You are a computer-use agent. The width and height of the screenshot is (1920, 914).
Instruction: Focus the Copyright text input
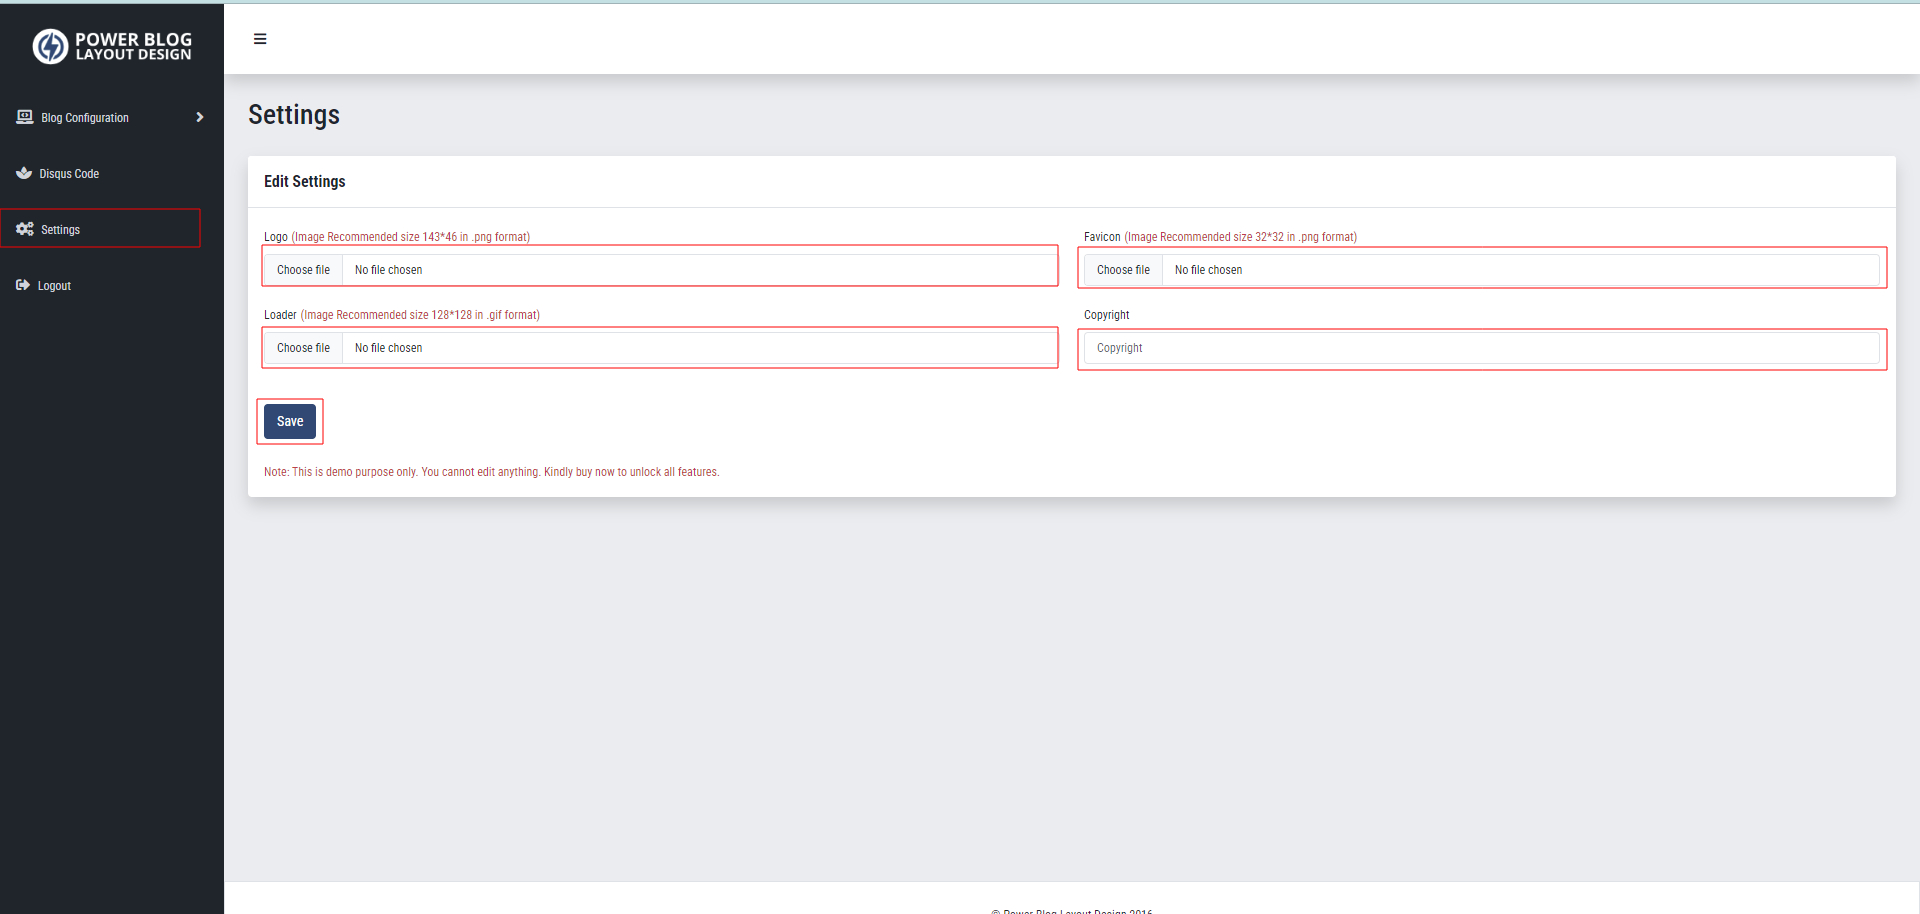coord(1481,348)
